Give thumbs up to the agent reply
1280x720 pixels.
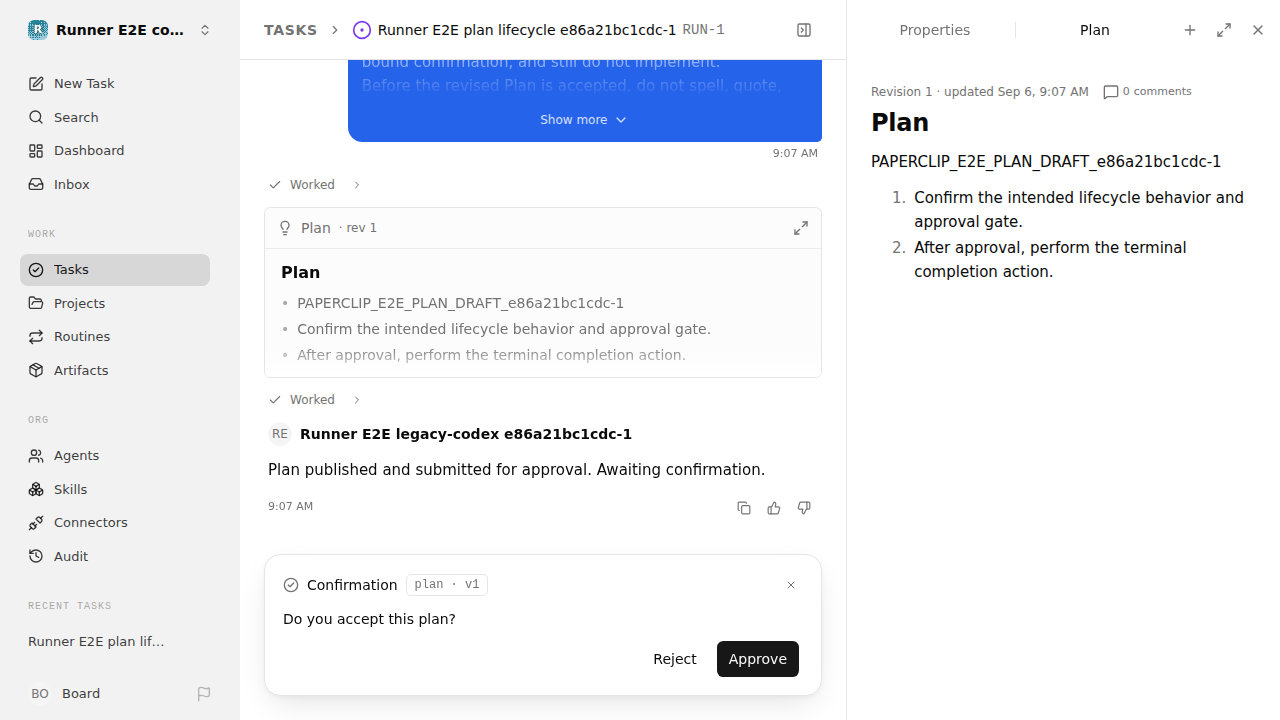[774, 508]
